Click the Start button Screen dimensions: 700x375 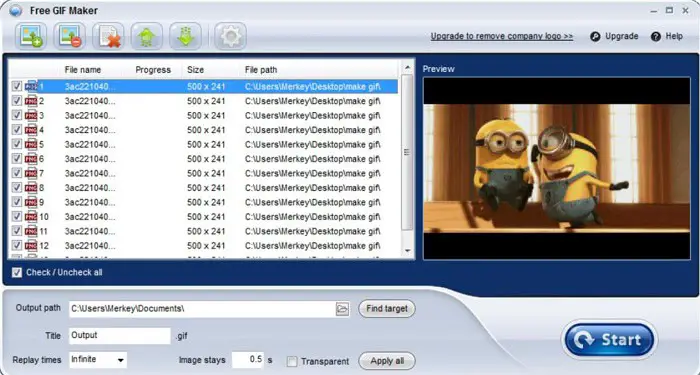[609, 340]
